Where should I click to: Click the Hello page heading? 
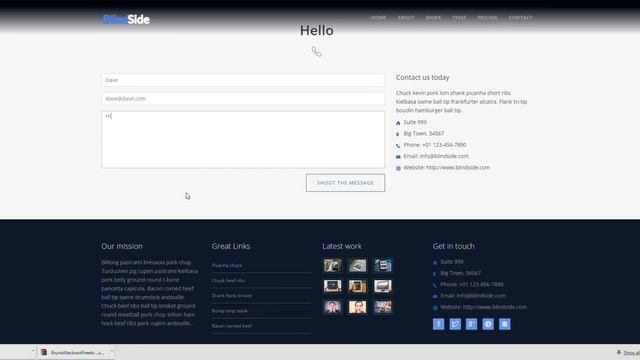click(x=317, y=31)
